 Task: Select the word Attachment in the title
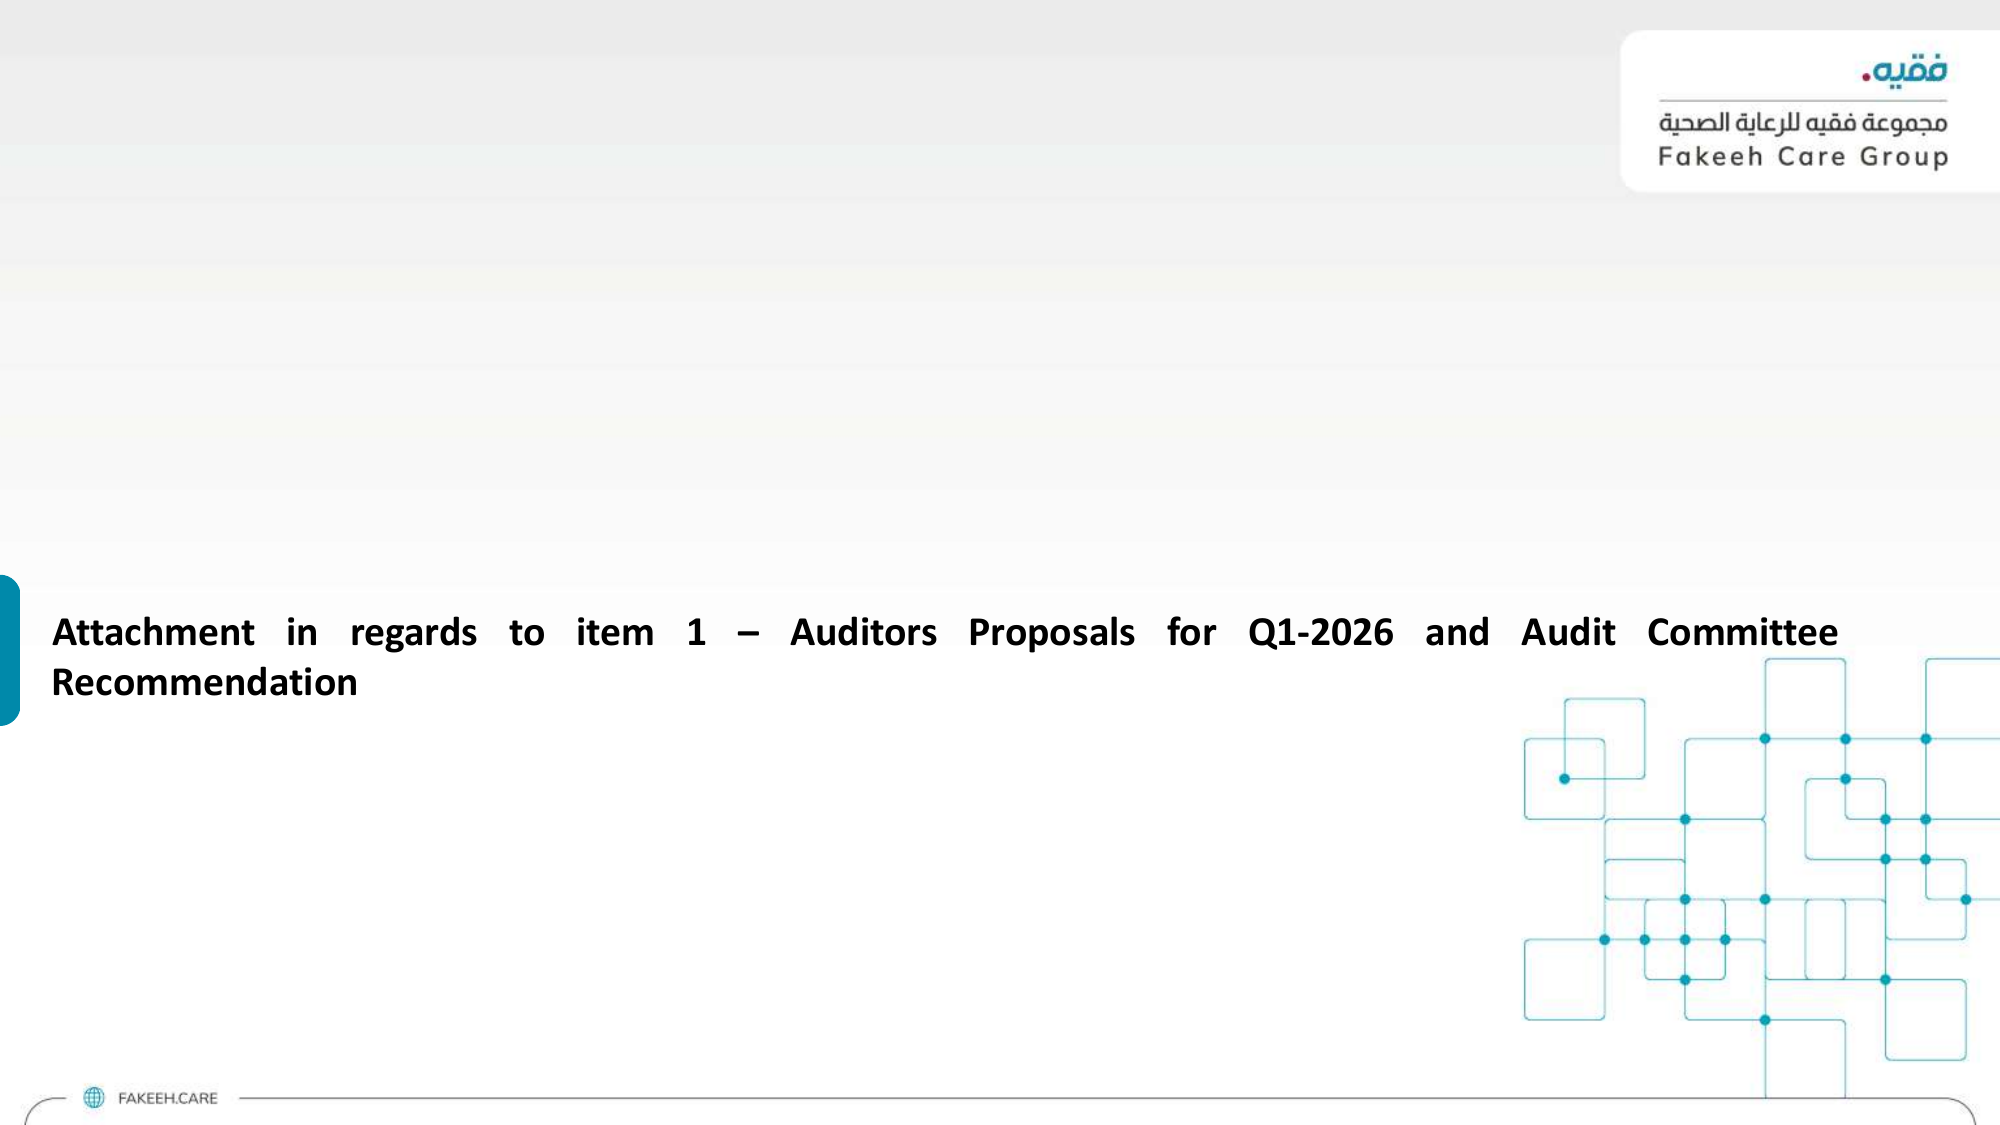tap(153, 633)
